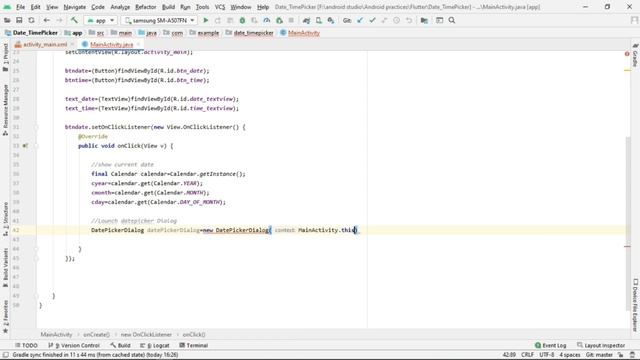Screen dimensions: 640x360
Task: Open the Edit menu
Action: point(36,7)
